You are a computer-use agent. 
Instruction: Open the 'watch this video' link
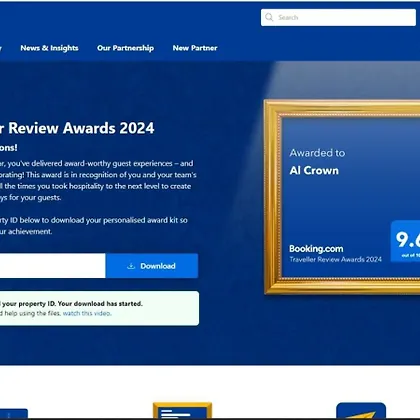click(87, 313)
